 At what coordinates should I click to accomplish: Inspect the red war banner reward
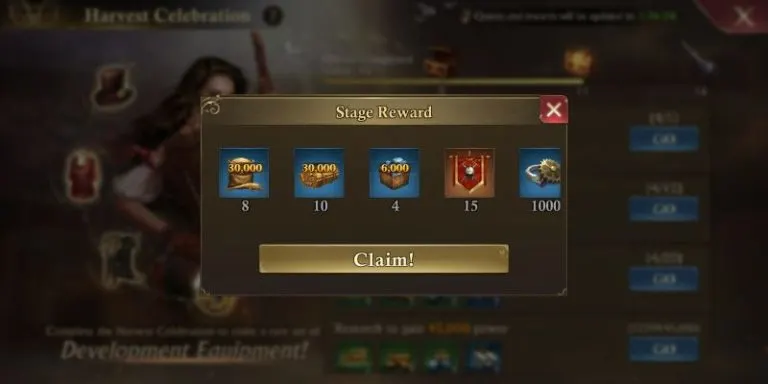pyautogui.click(x=469, y=173)
